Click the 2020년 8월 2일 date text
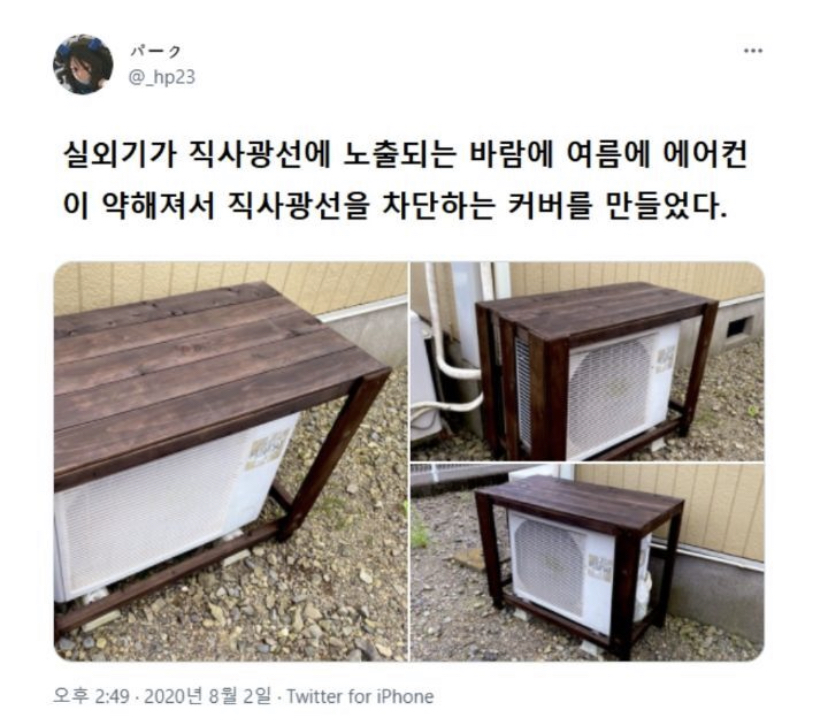Screen dimensions: 828x728 pos(208,696)
